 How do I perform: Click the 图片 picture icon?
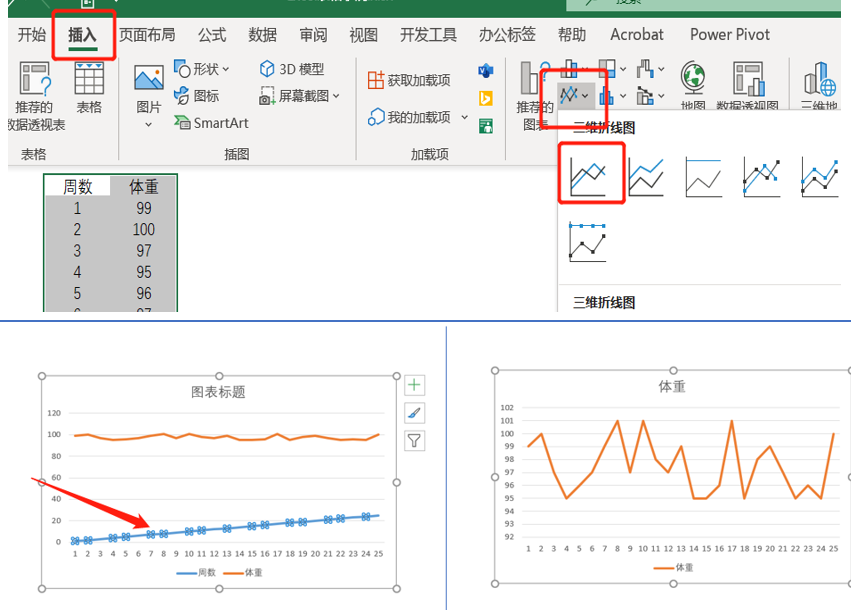[149, 78]
